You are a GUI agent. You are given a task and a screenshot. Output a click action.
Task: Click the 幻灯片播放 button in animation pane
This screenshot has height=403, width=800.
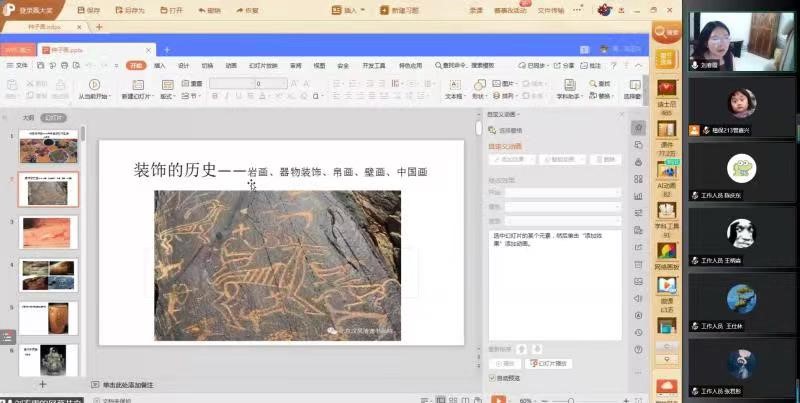[x=547, y=364]
